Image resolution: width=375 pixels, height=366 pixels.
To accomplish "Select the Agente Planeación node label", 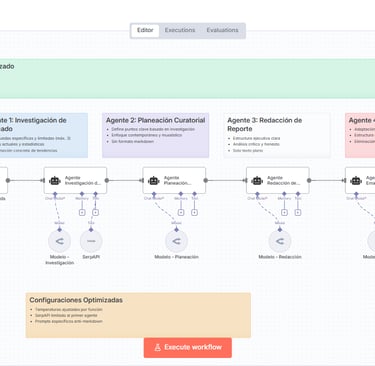I will point(178,180).
